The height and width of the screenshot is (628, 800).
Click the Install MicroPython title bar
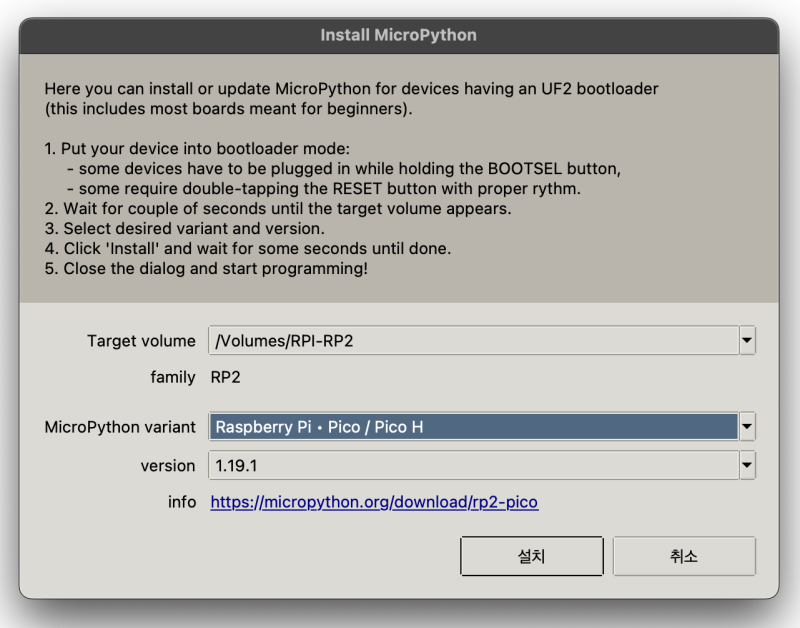click(398, 35)
